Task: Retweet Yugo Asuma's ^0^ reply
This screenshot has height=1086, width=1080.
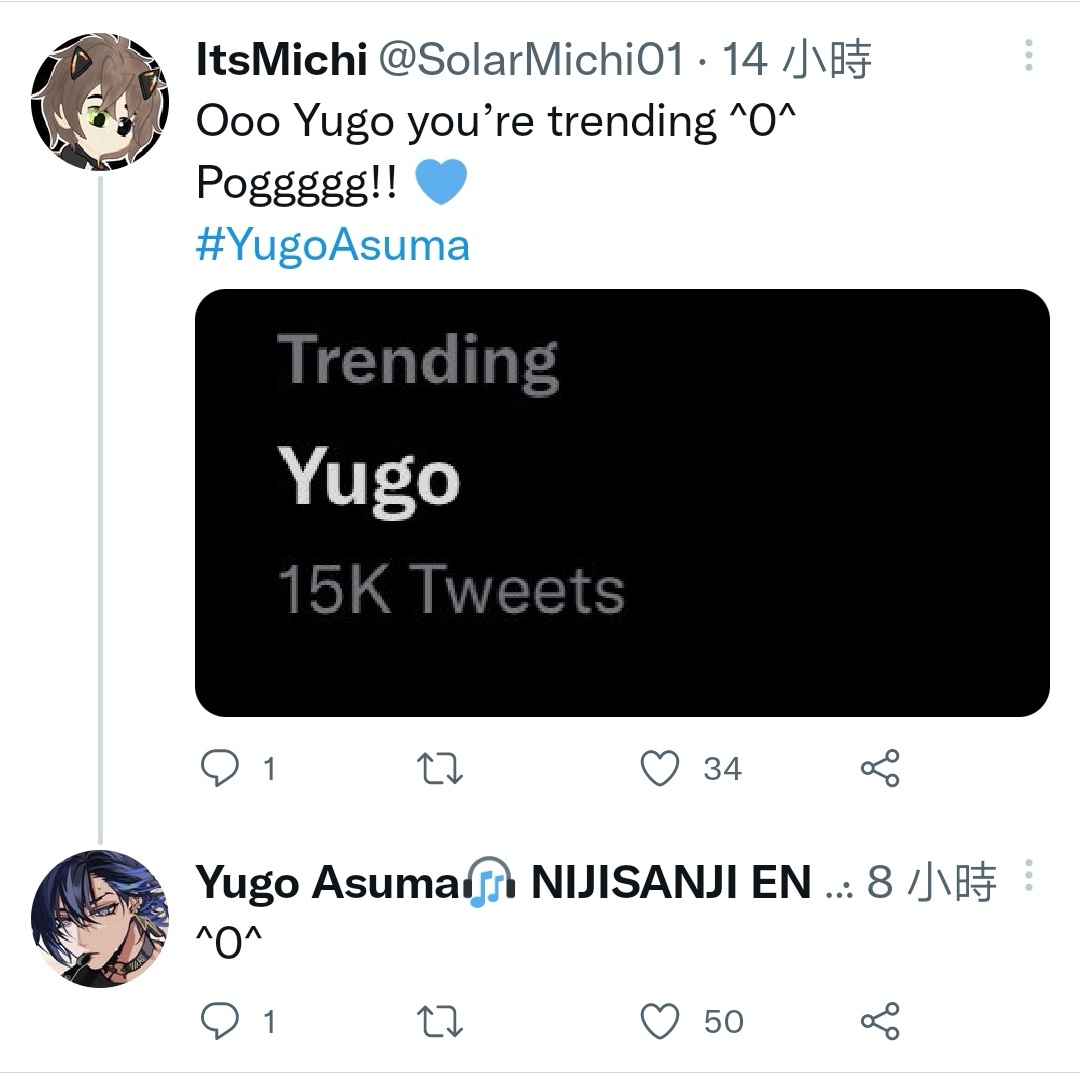Action: coord(439,1022)
